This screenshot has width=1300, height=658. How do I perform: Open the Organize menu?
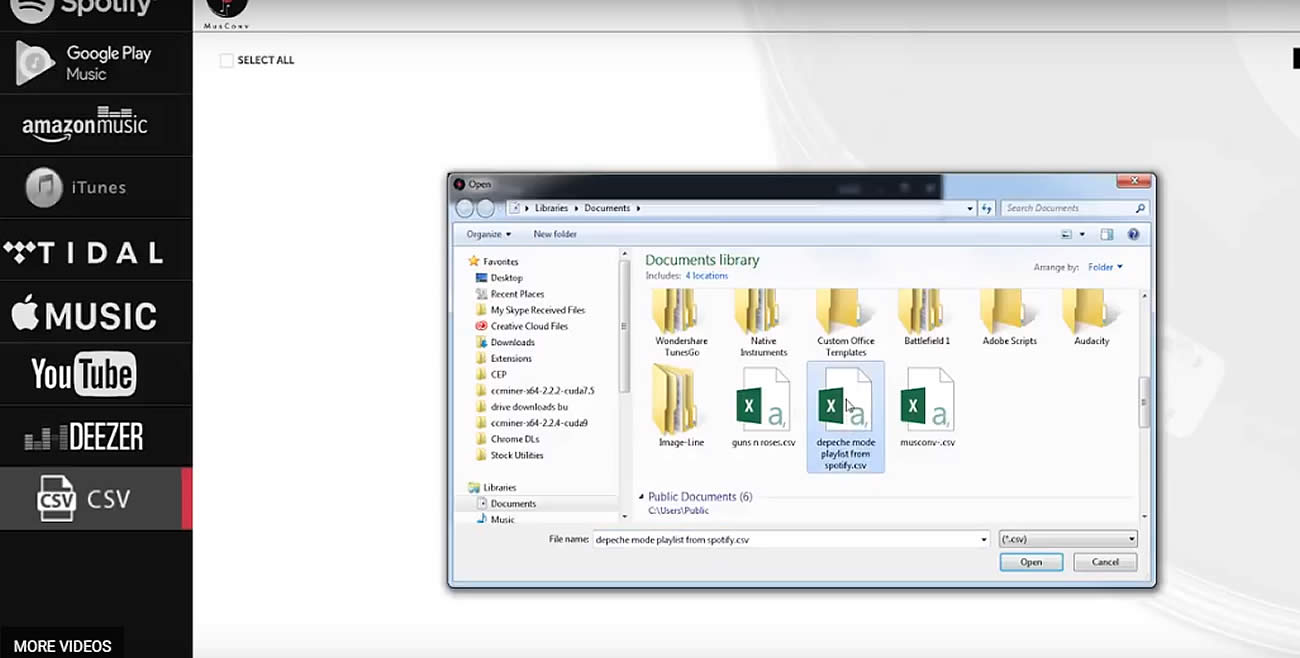(488, 234)
